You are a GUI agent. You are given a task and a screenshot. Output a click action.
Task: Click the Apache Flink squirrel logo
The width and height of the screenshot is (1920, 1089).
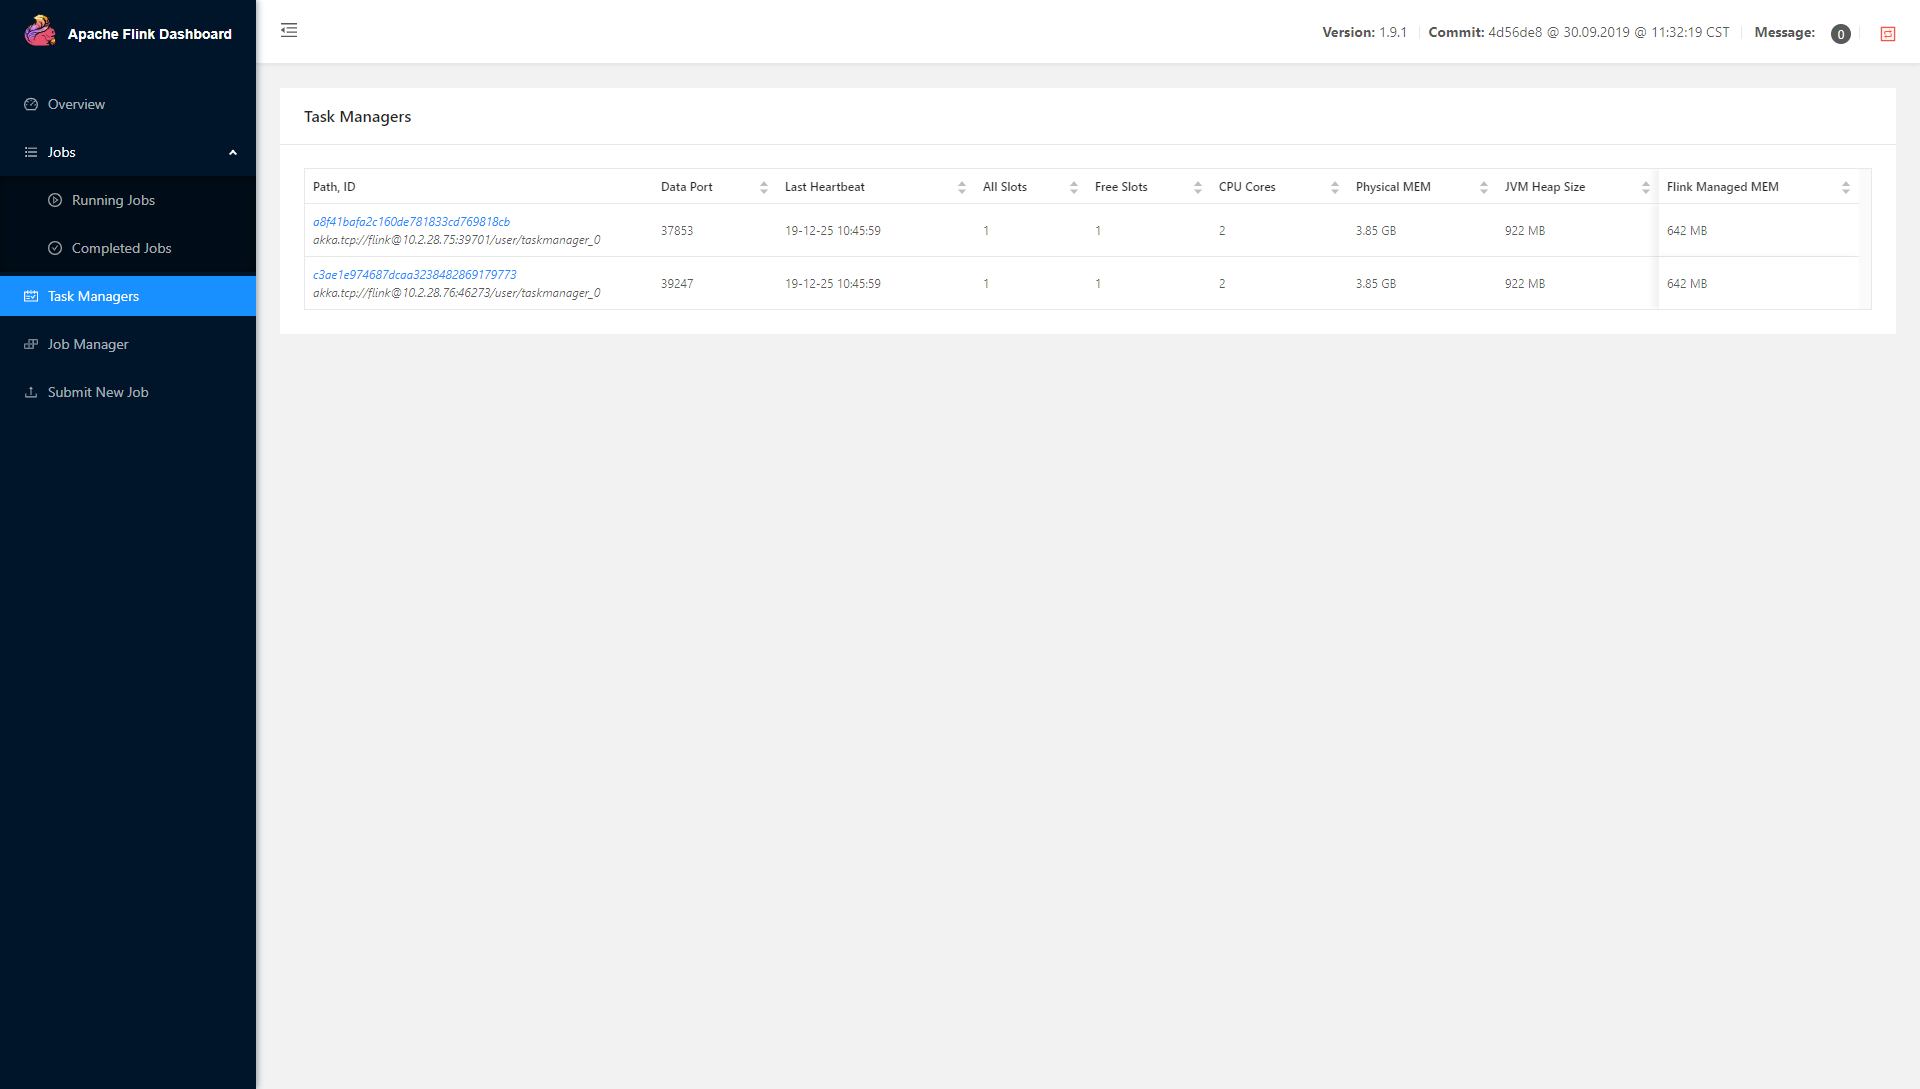coord(40,31)
